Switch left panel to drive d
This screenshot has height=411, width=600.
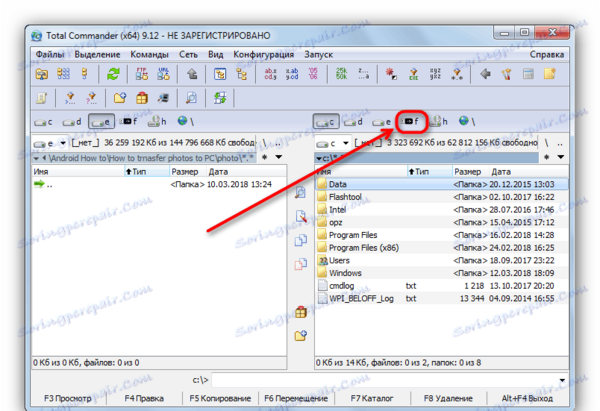point(72,122)
